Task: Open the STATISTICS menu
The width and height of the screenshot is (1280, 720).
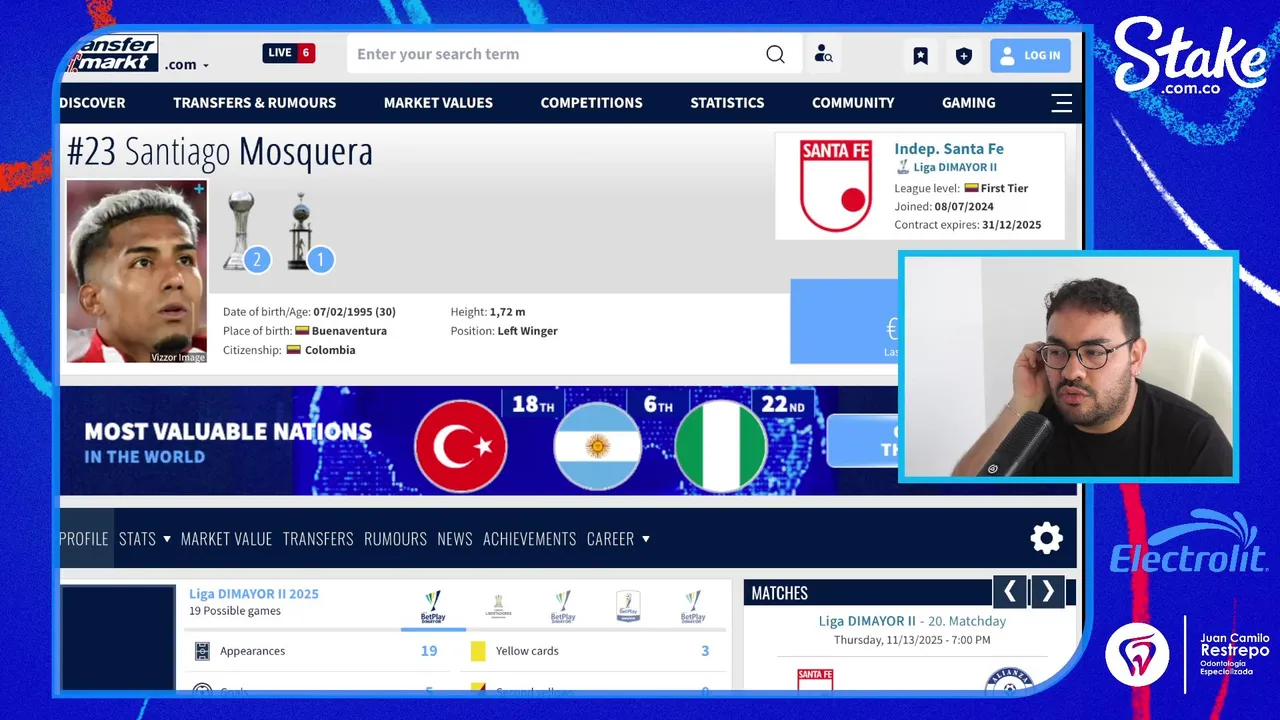Action: tap(727, 103)
